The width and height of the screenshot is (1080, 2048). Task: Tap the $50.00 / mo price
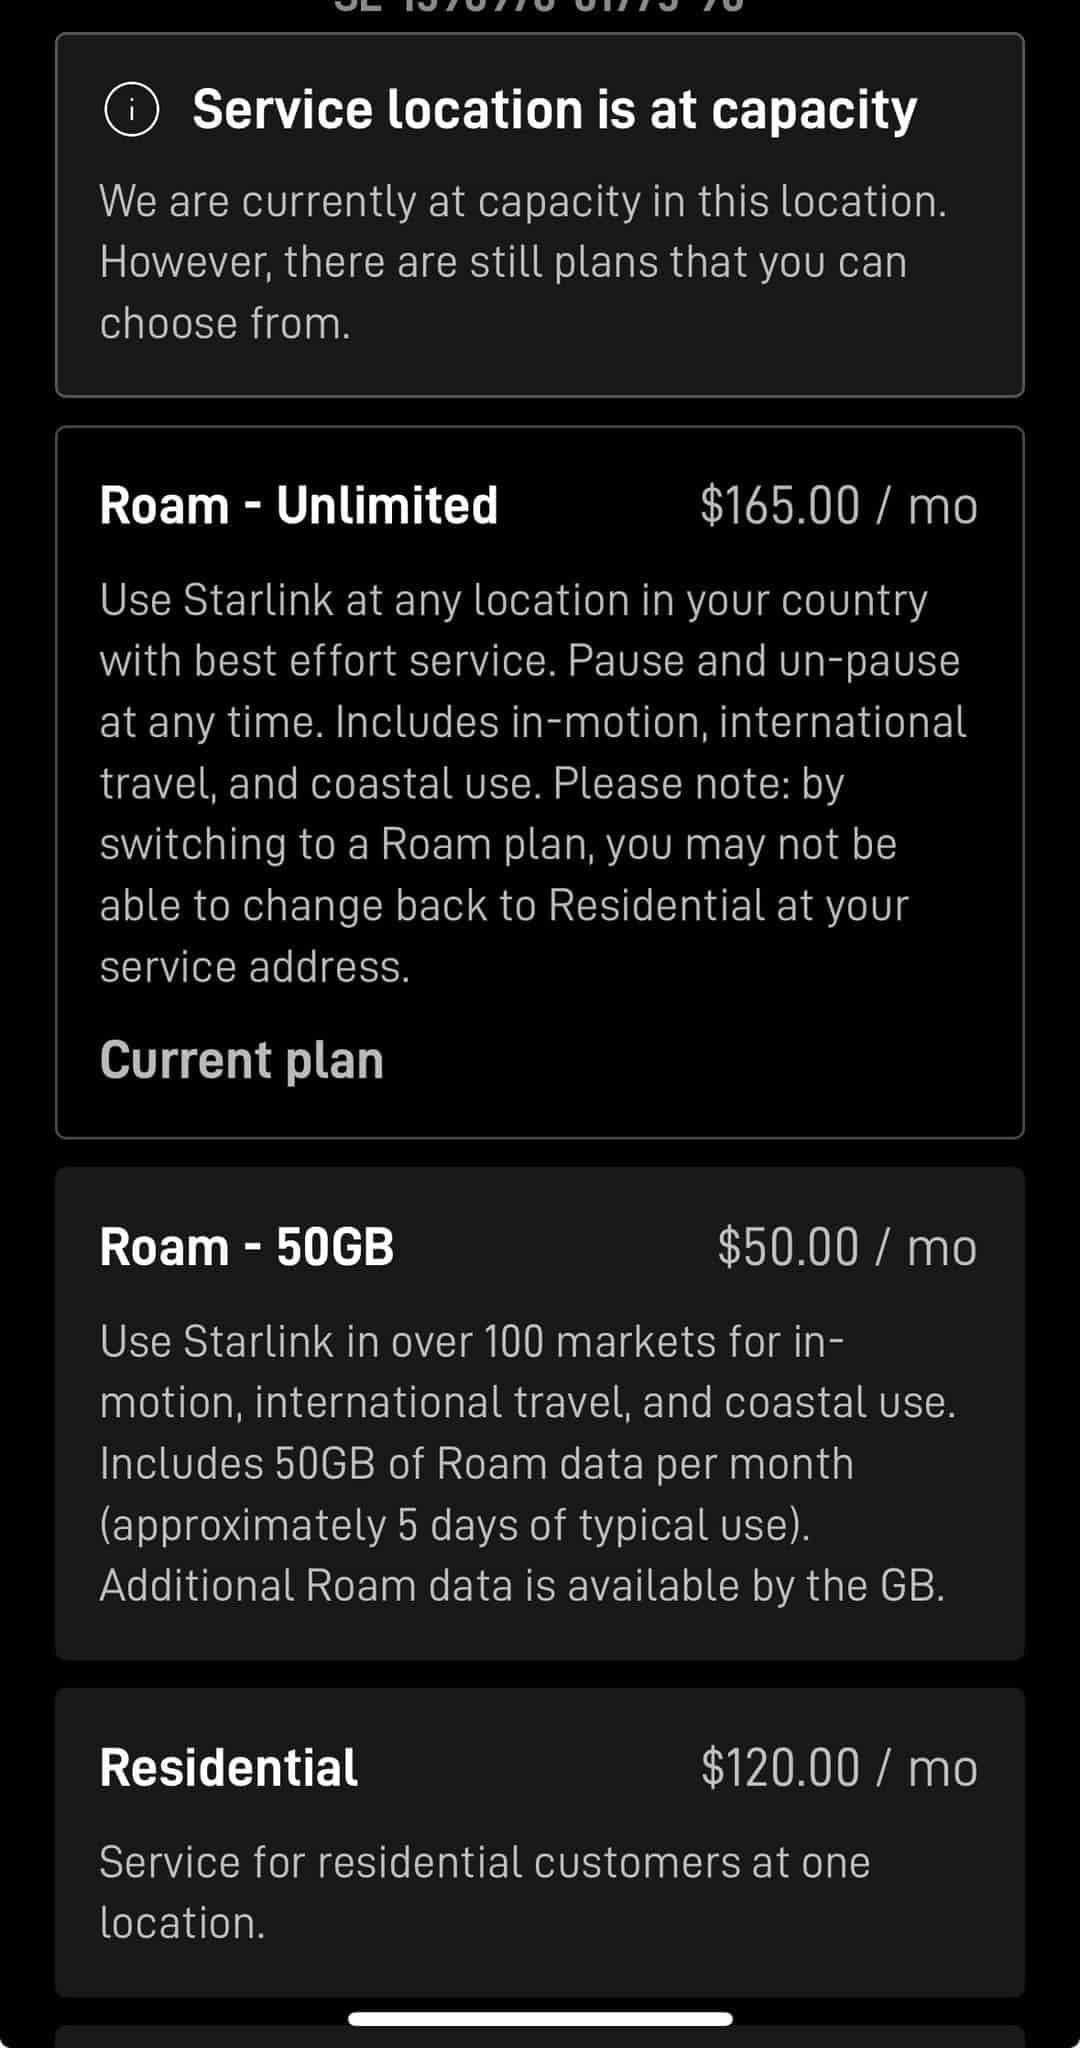tap(846, 1247)
